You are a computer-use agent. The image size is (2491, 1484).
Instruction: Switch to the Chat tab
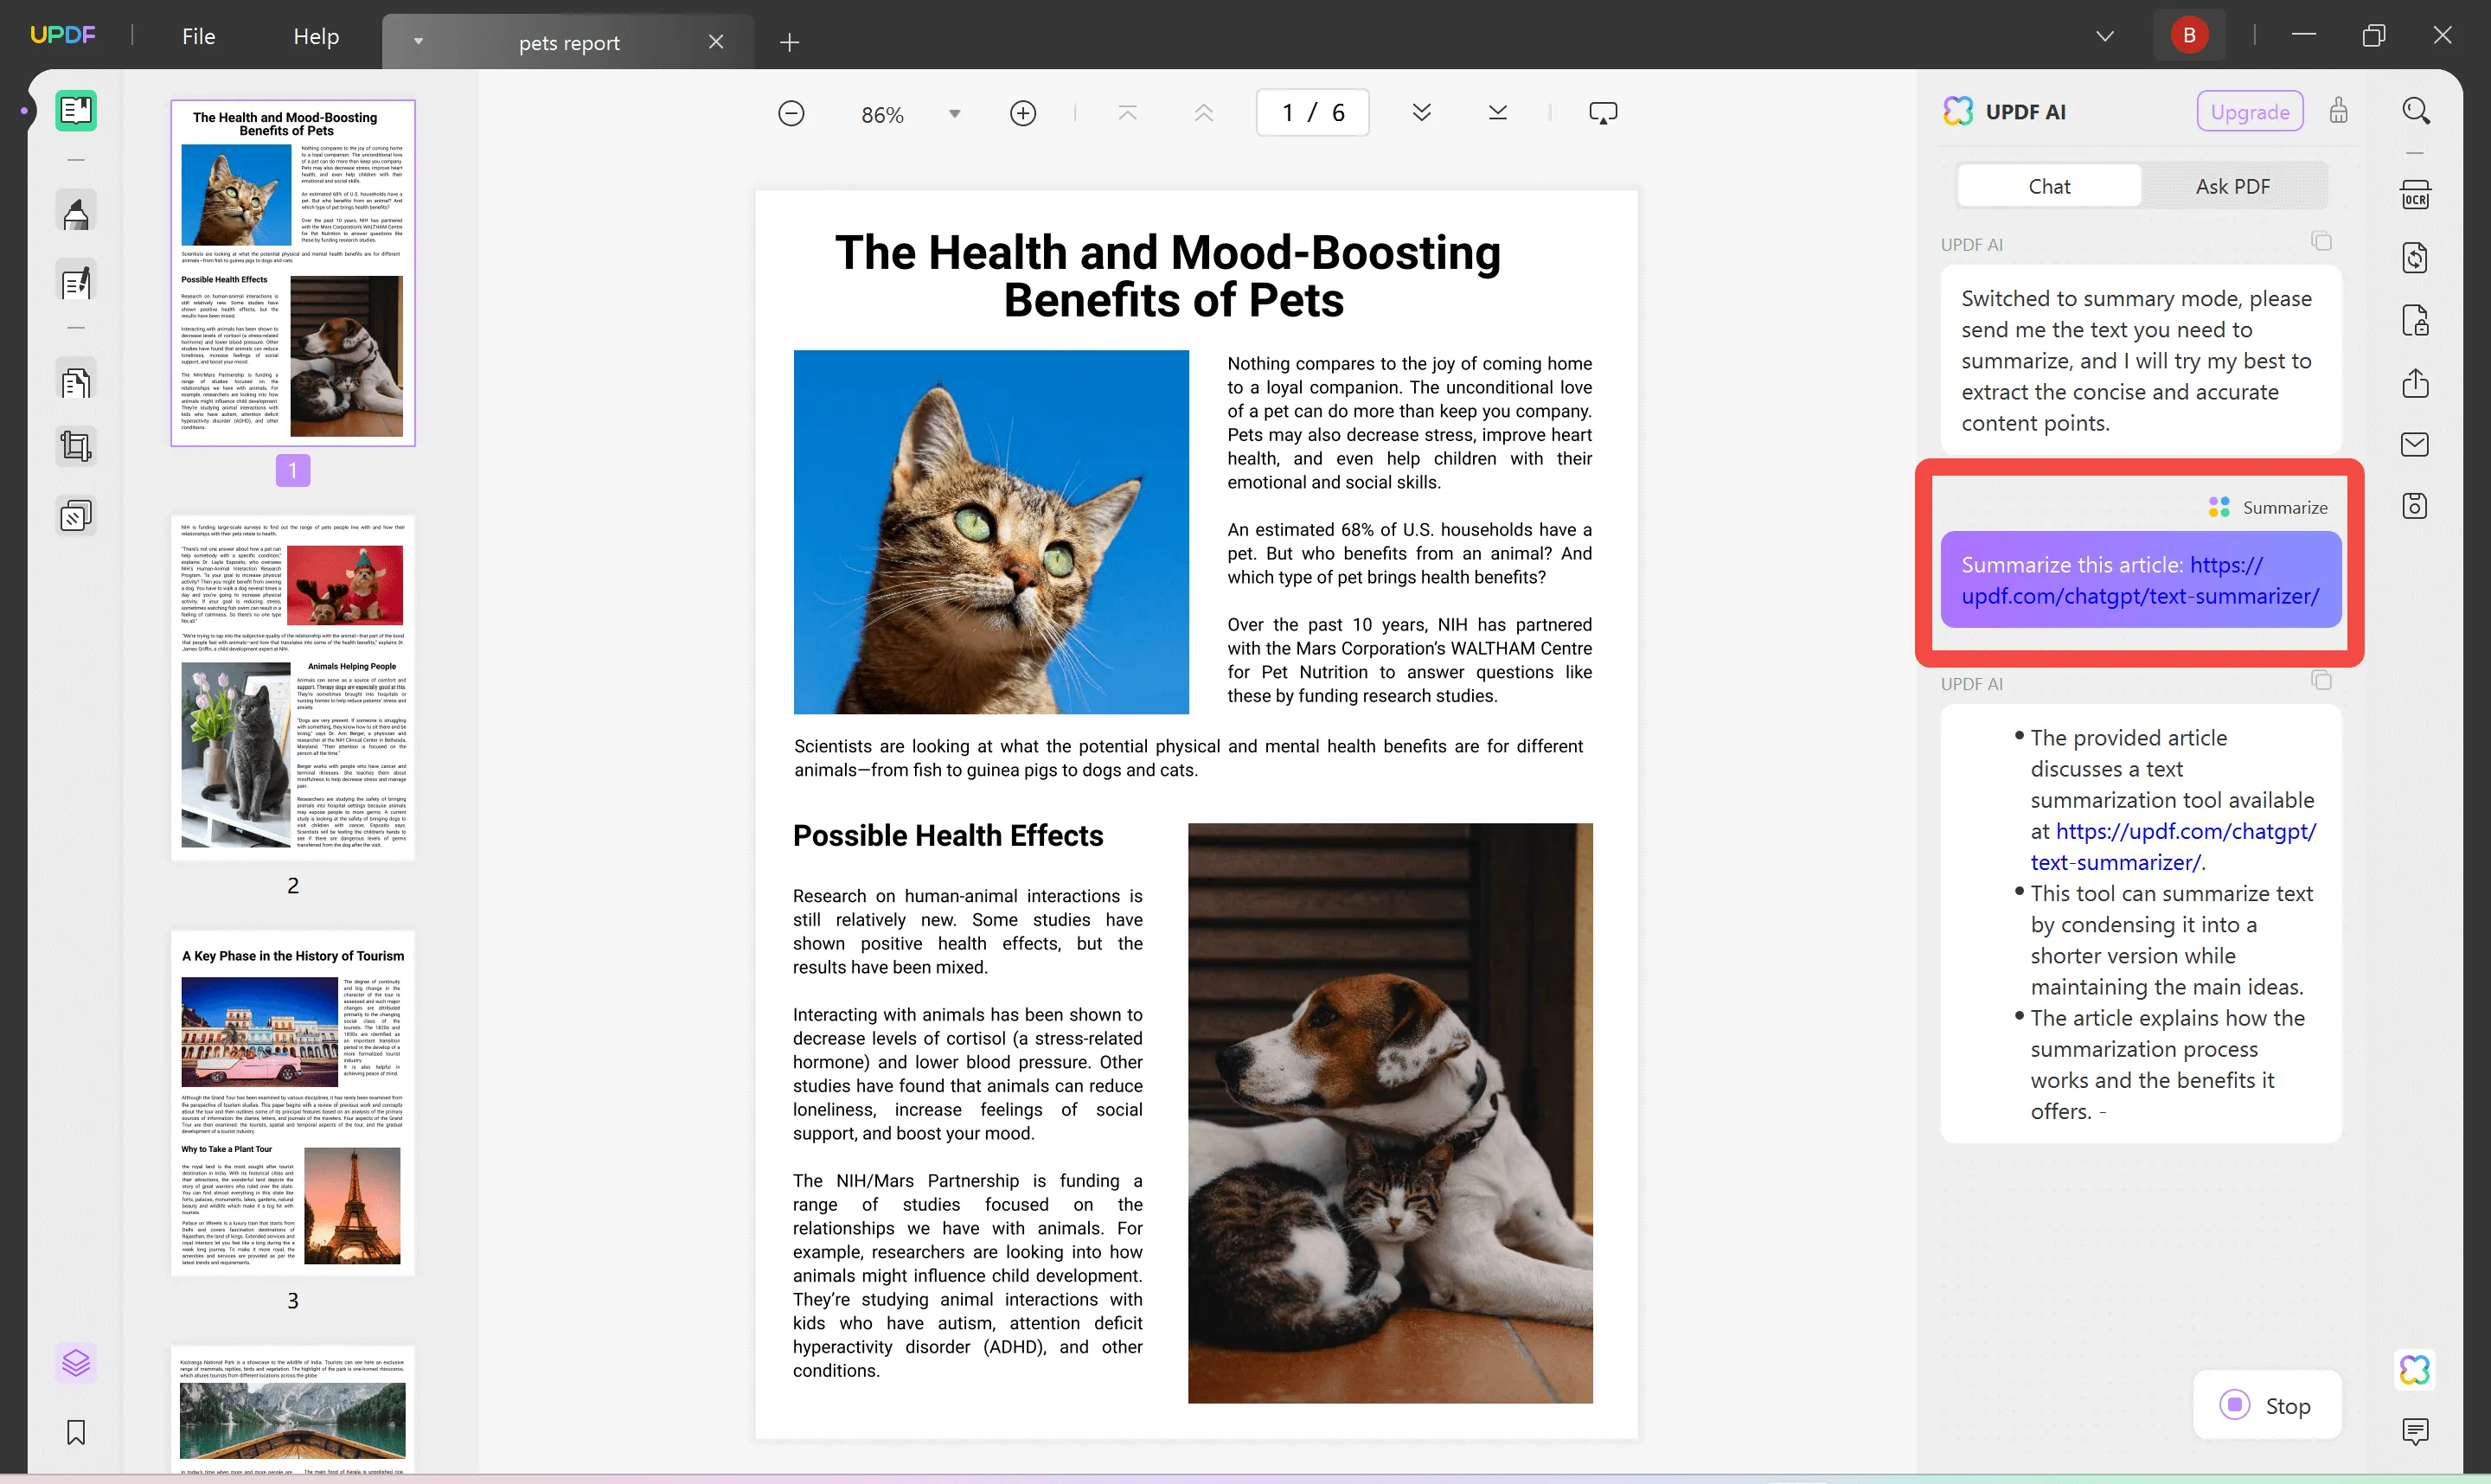[2047, 183]
